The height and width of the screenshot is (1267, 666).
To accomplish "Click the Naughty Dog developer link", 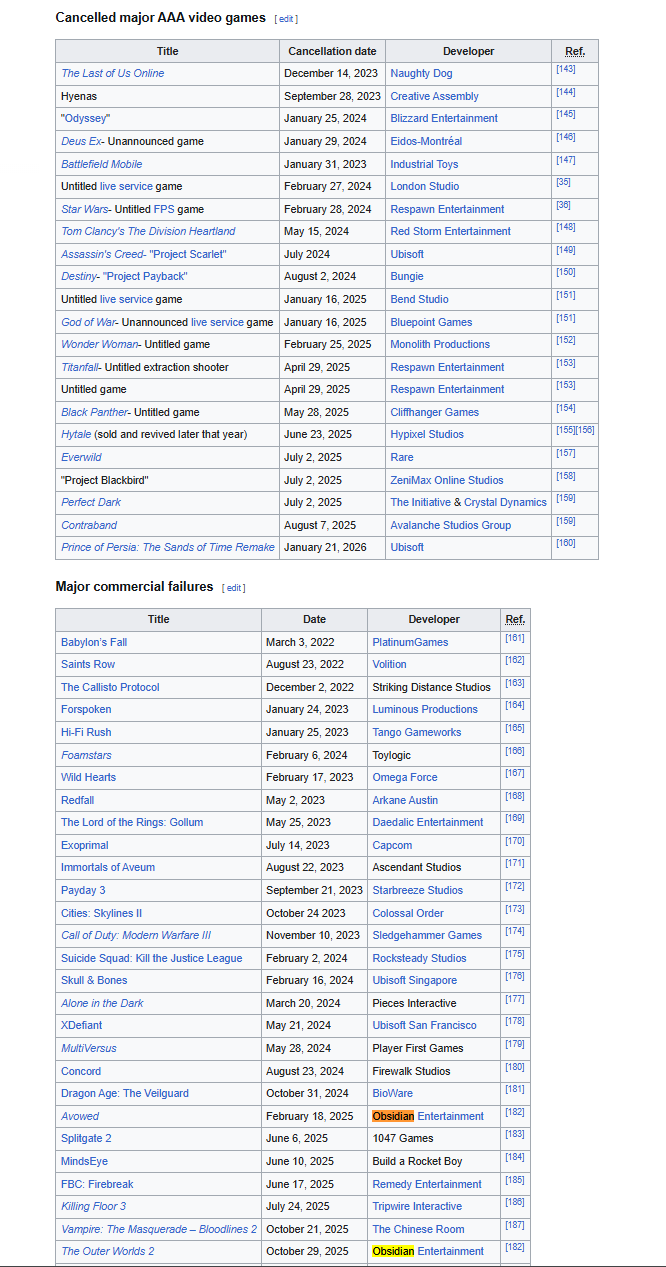I will point(421,73).
